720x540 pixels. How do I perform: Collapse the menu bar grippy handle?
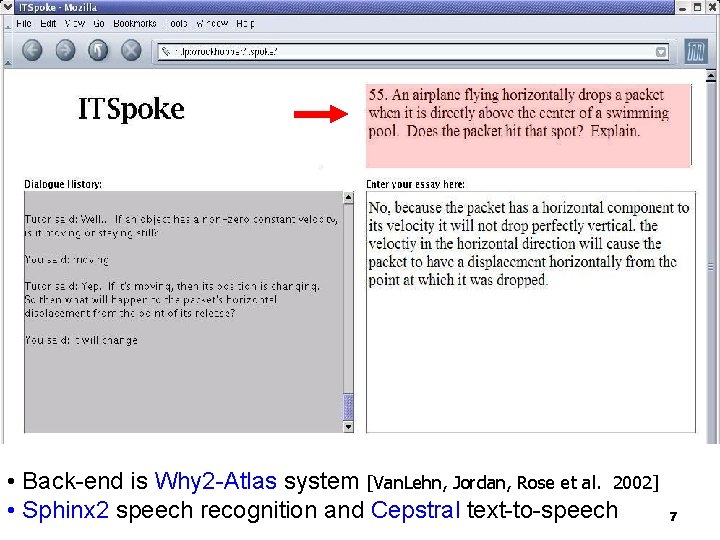click(x=7, y=24)
